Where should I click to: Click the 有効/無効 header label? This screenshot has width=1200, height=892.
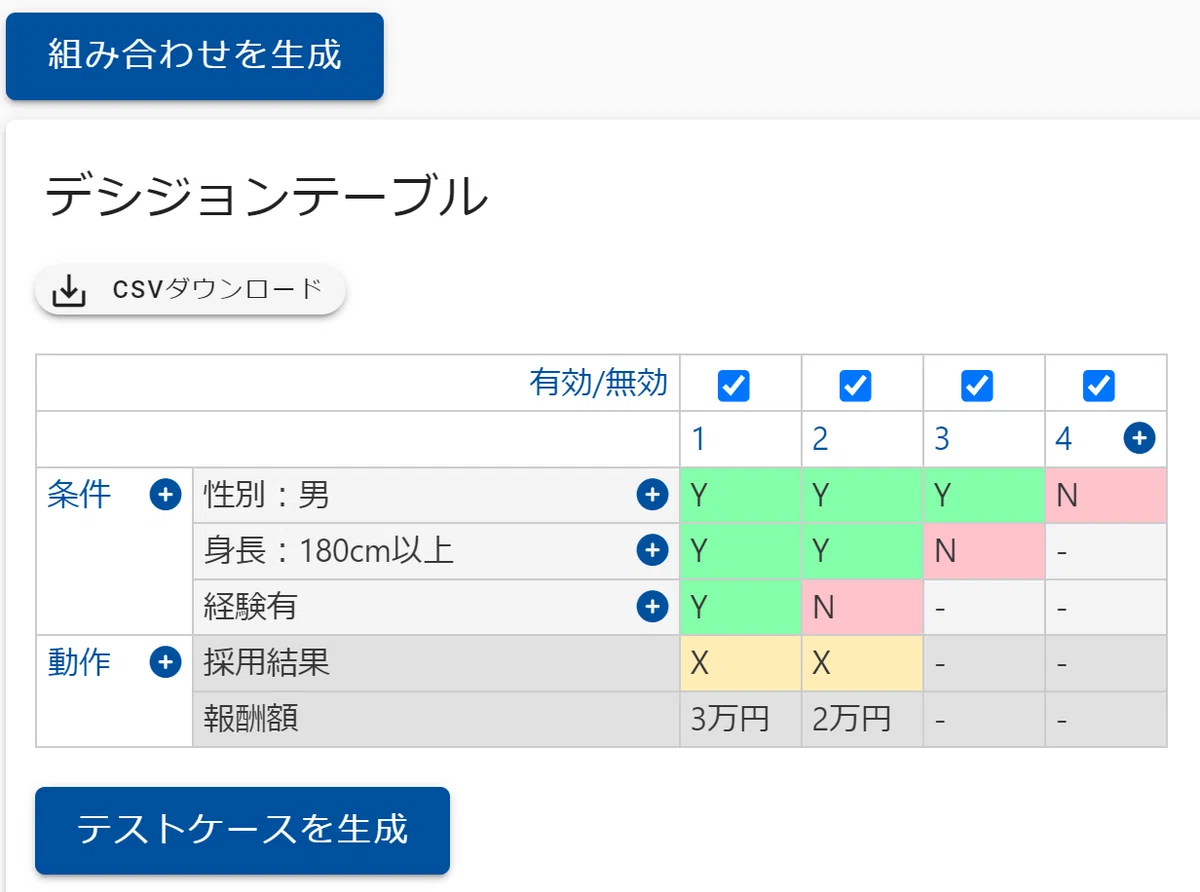[599, 383]
